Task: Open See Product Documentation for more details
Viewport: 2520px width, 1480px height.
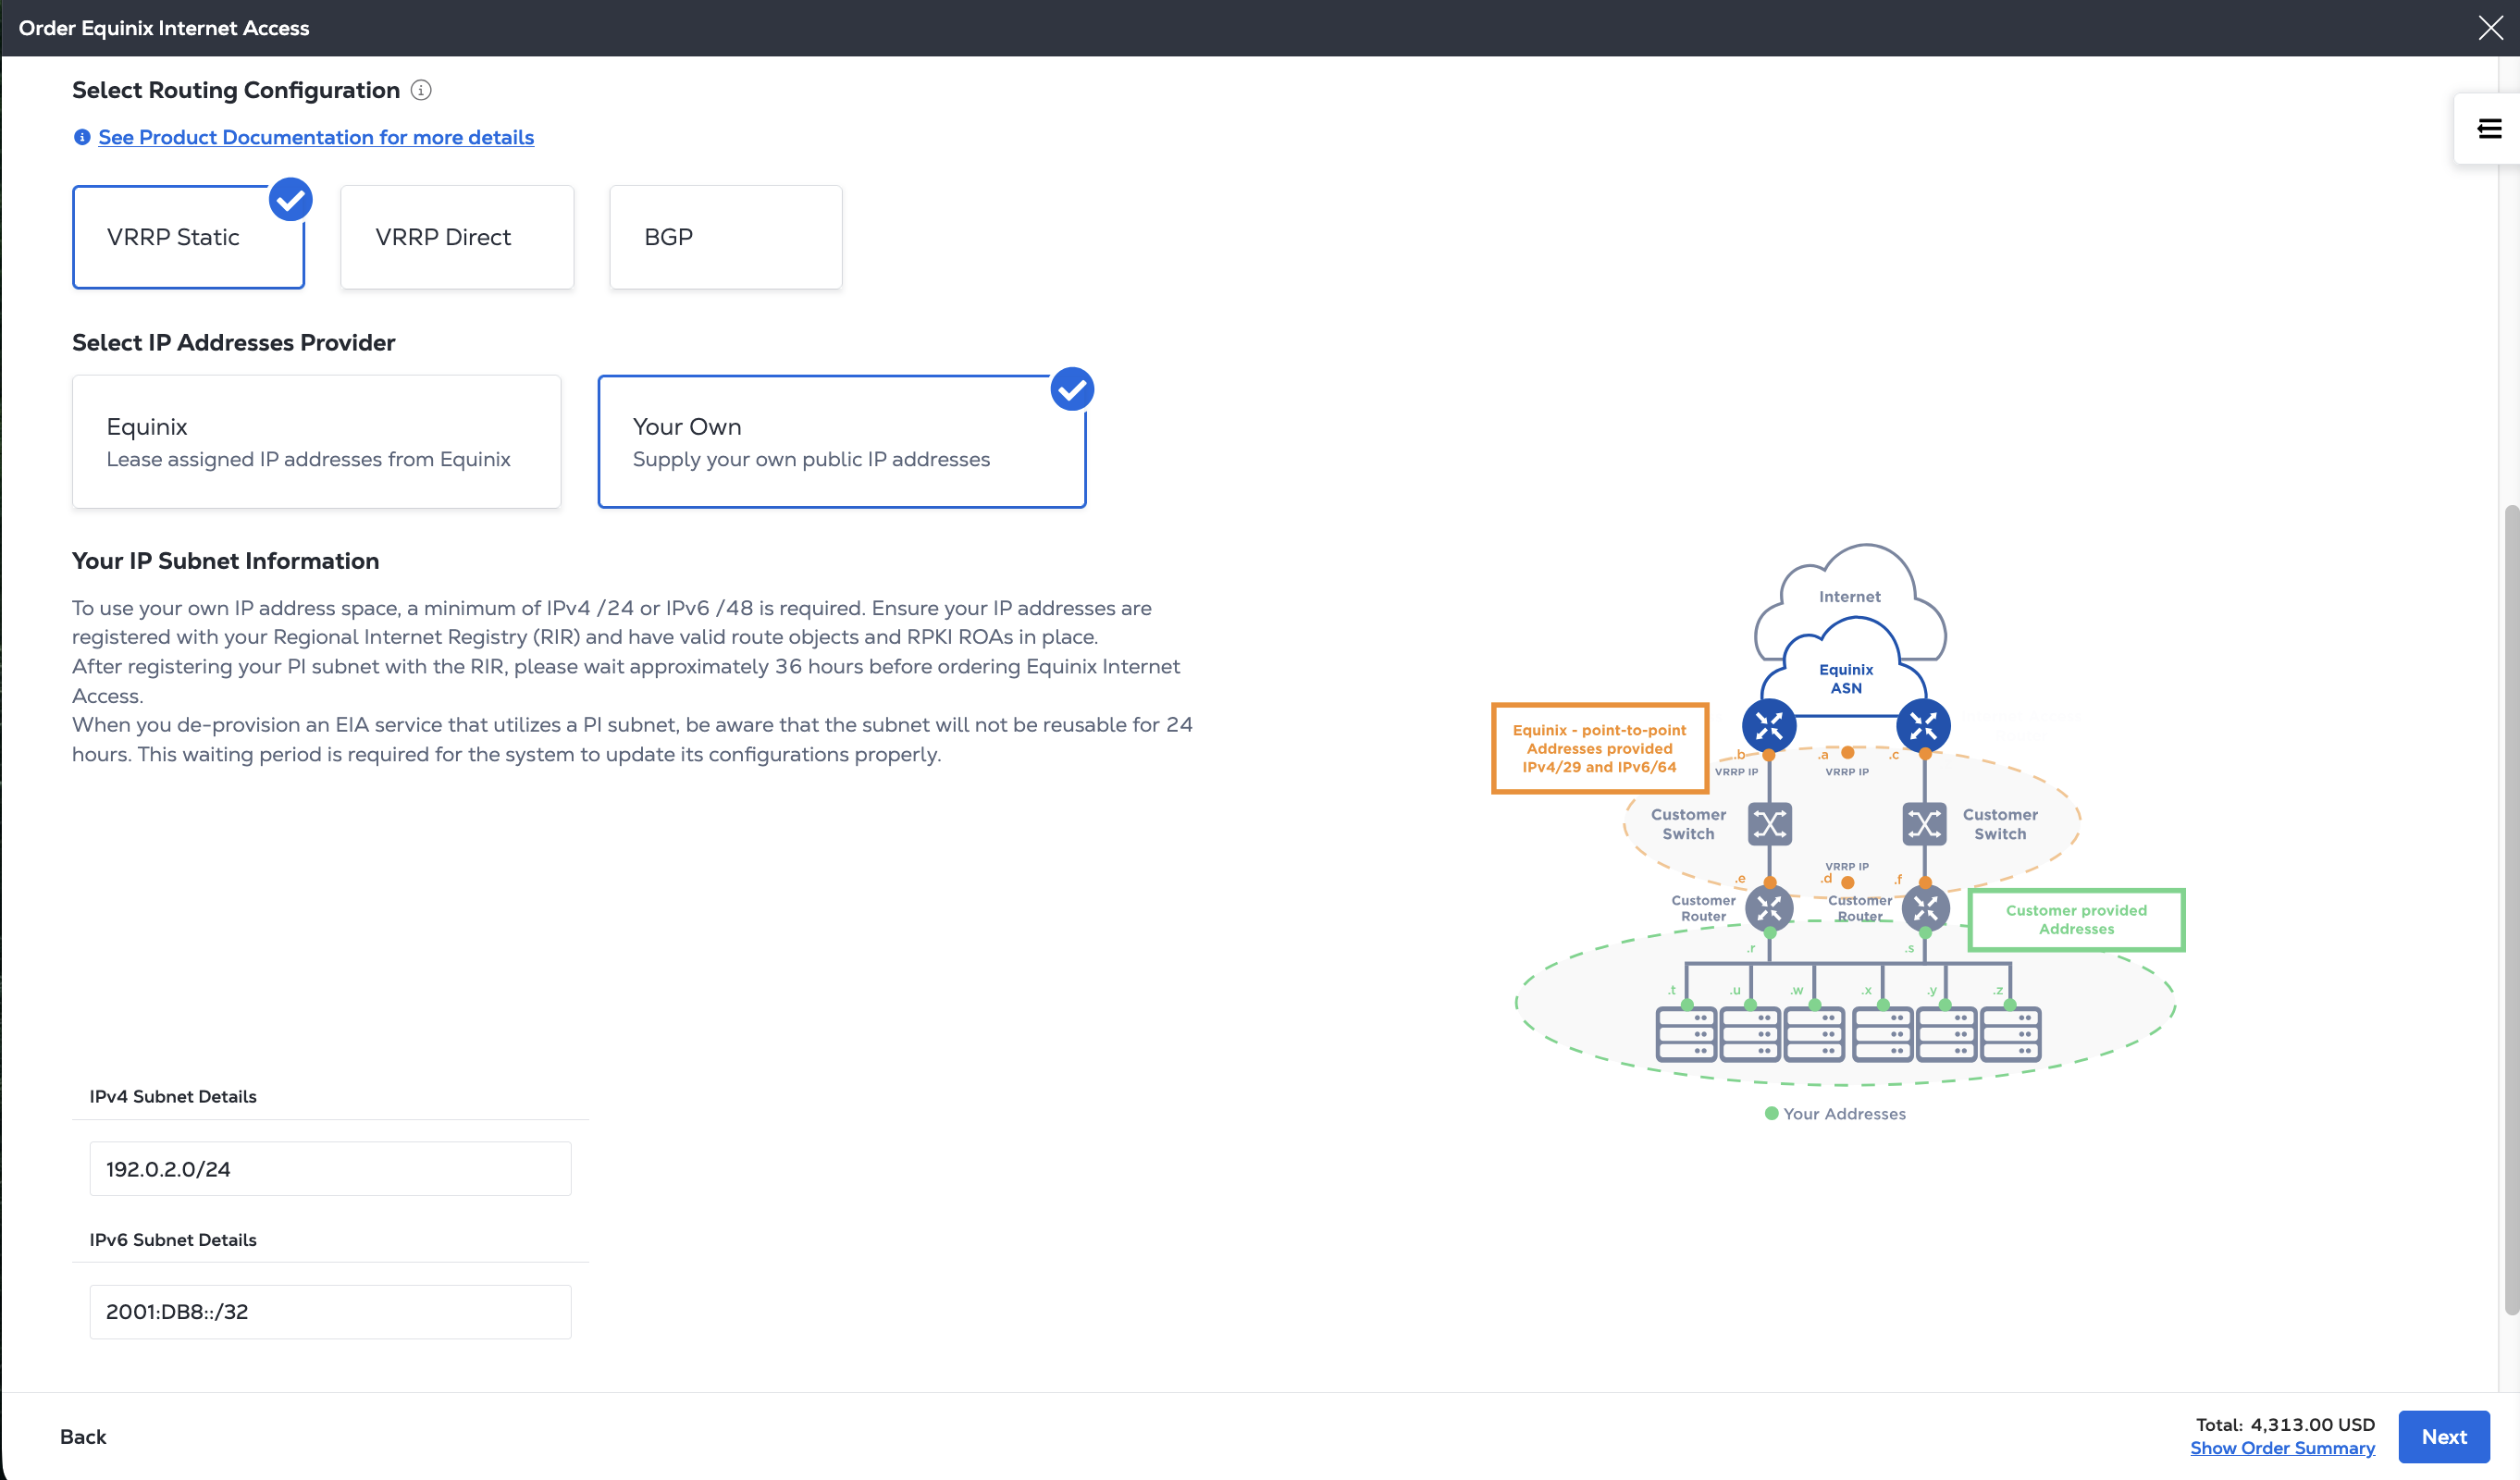Action: point(316,137)
